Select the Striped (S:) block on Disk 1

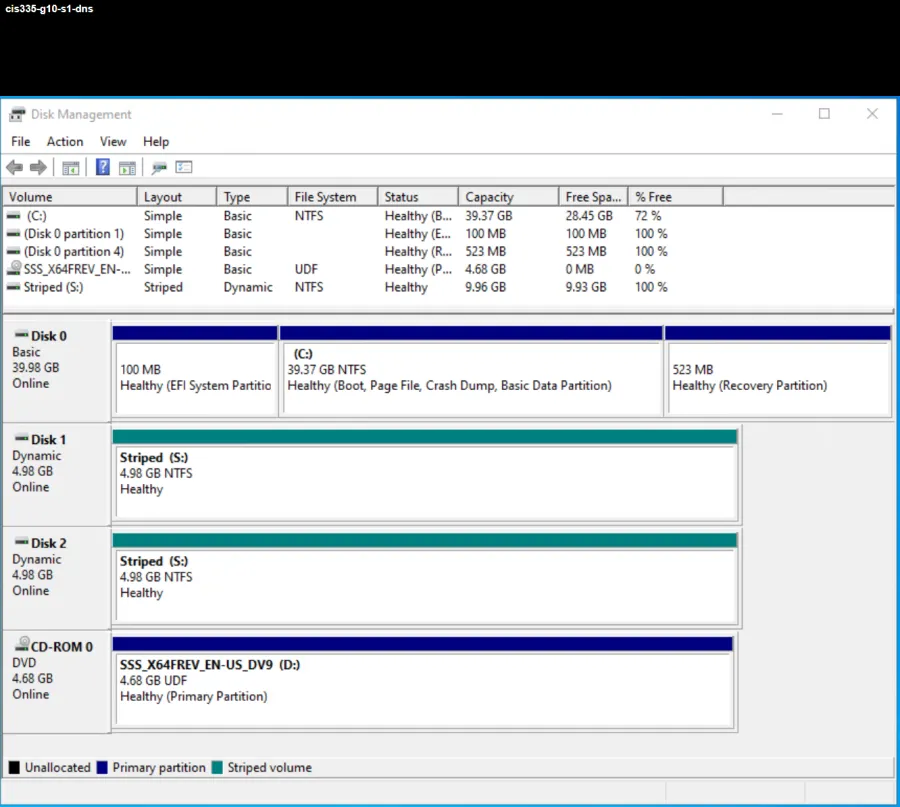tap(425, 476)
